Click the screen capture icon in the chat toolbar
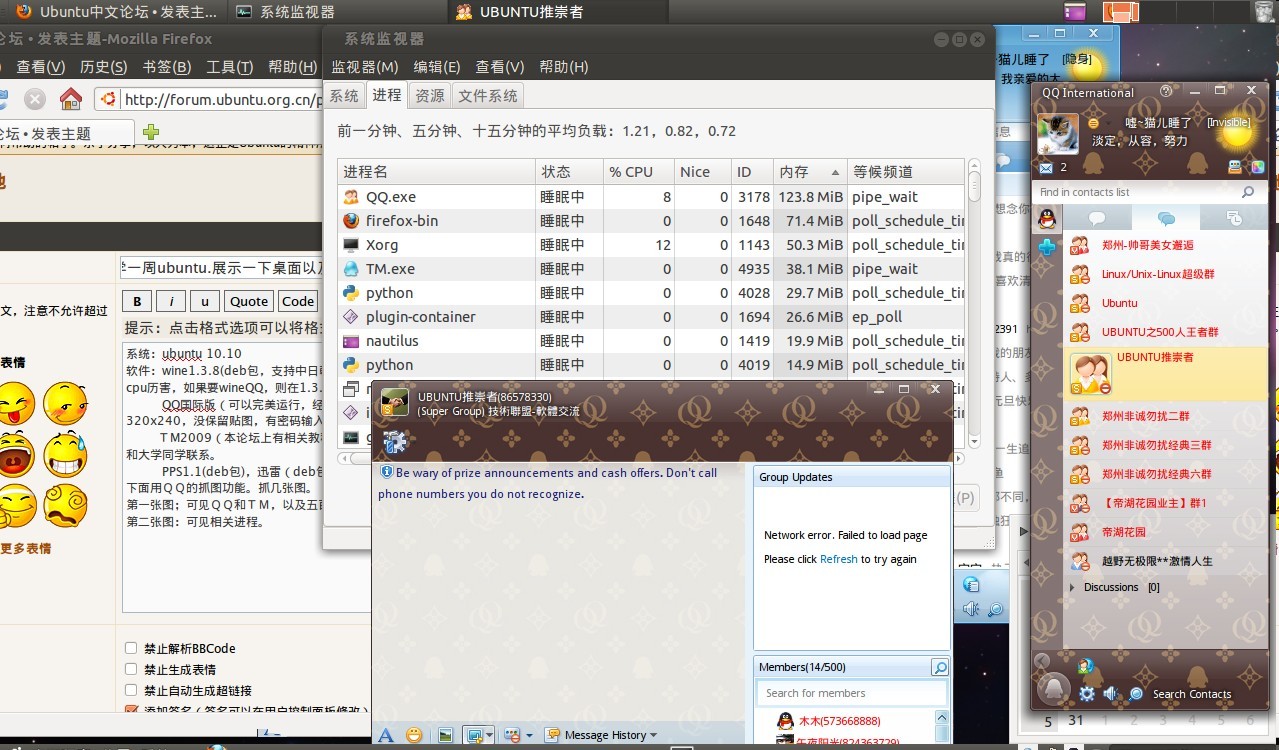 (474, 735)
